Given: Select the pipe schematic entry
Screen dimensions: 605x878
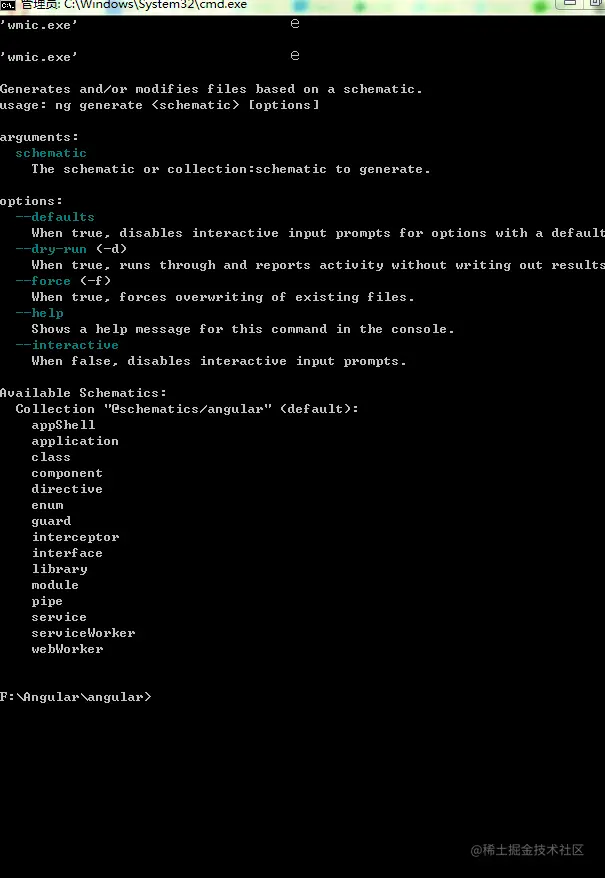Looking at the screenshot, I should click(x=47, y=601).
